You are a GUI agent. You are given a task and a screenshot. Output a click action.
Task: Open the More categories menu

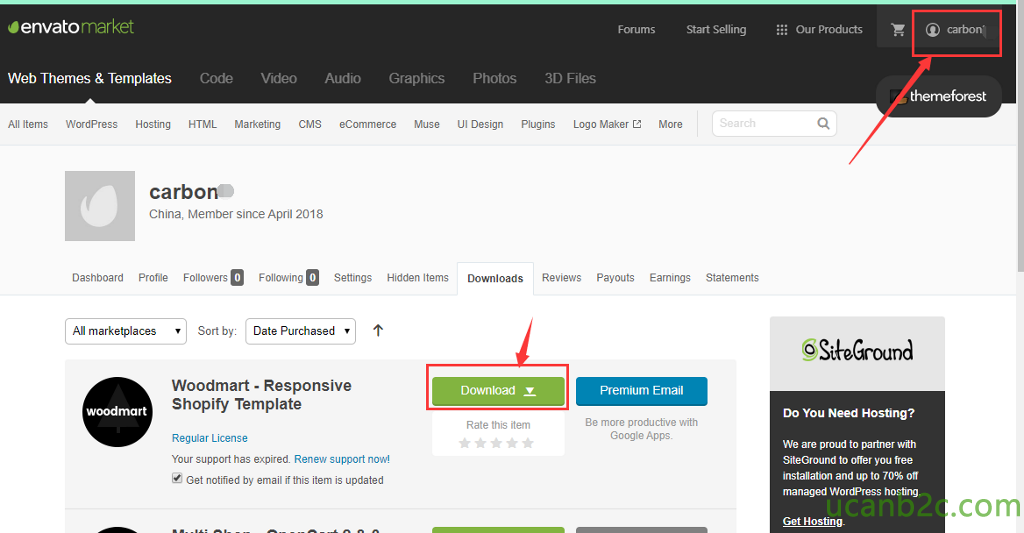[x=670, y=124]
